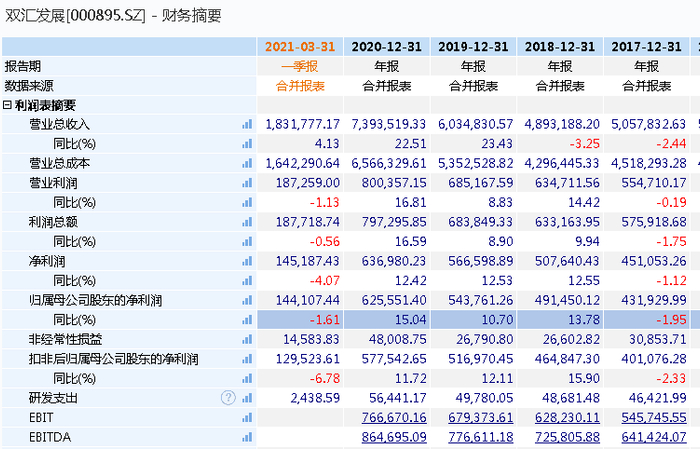Open chart icon for 研发支出 row
Screen dimensions: 700x449
[247, 398]
